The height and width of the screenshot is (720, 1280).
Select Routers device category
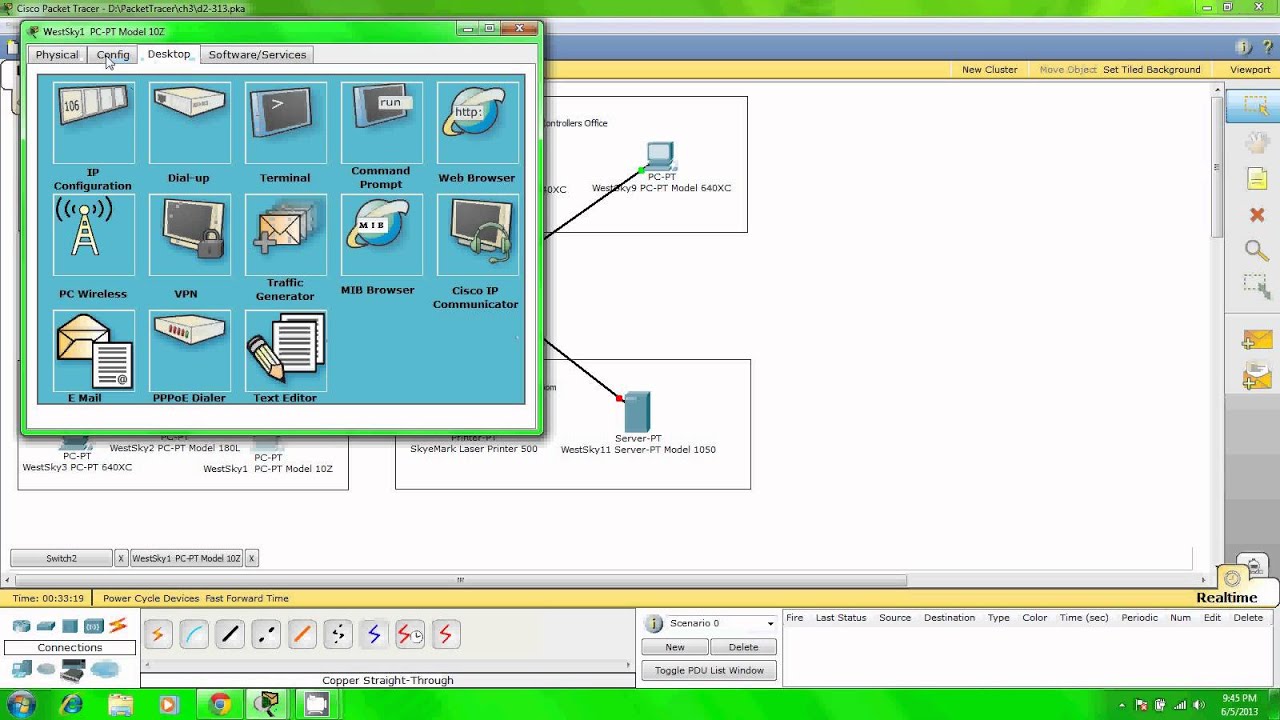[x=21, y=627]
